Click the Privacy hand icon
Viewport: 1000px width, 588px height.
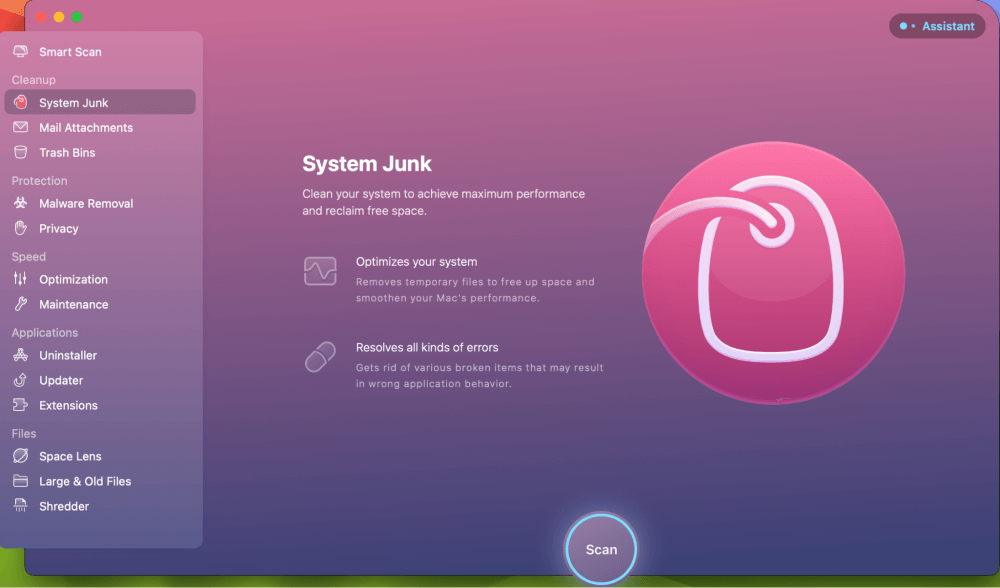pos(20,228)
